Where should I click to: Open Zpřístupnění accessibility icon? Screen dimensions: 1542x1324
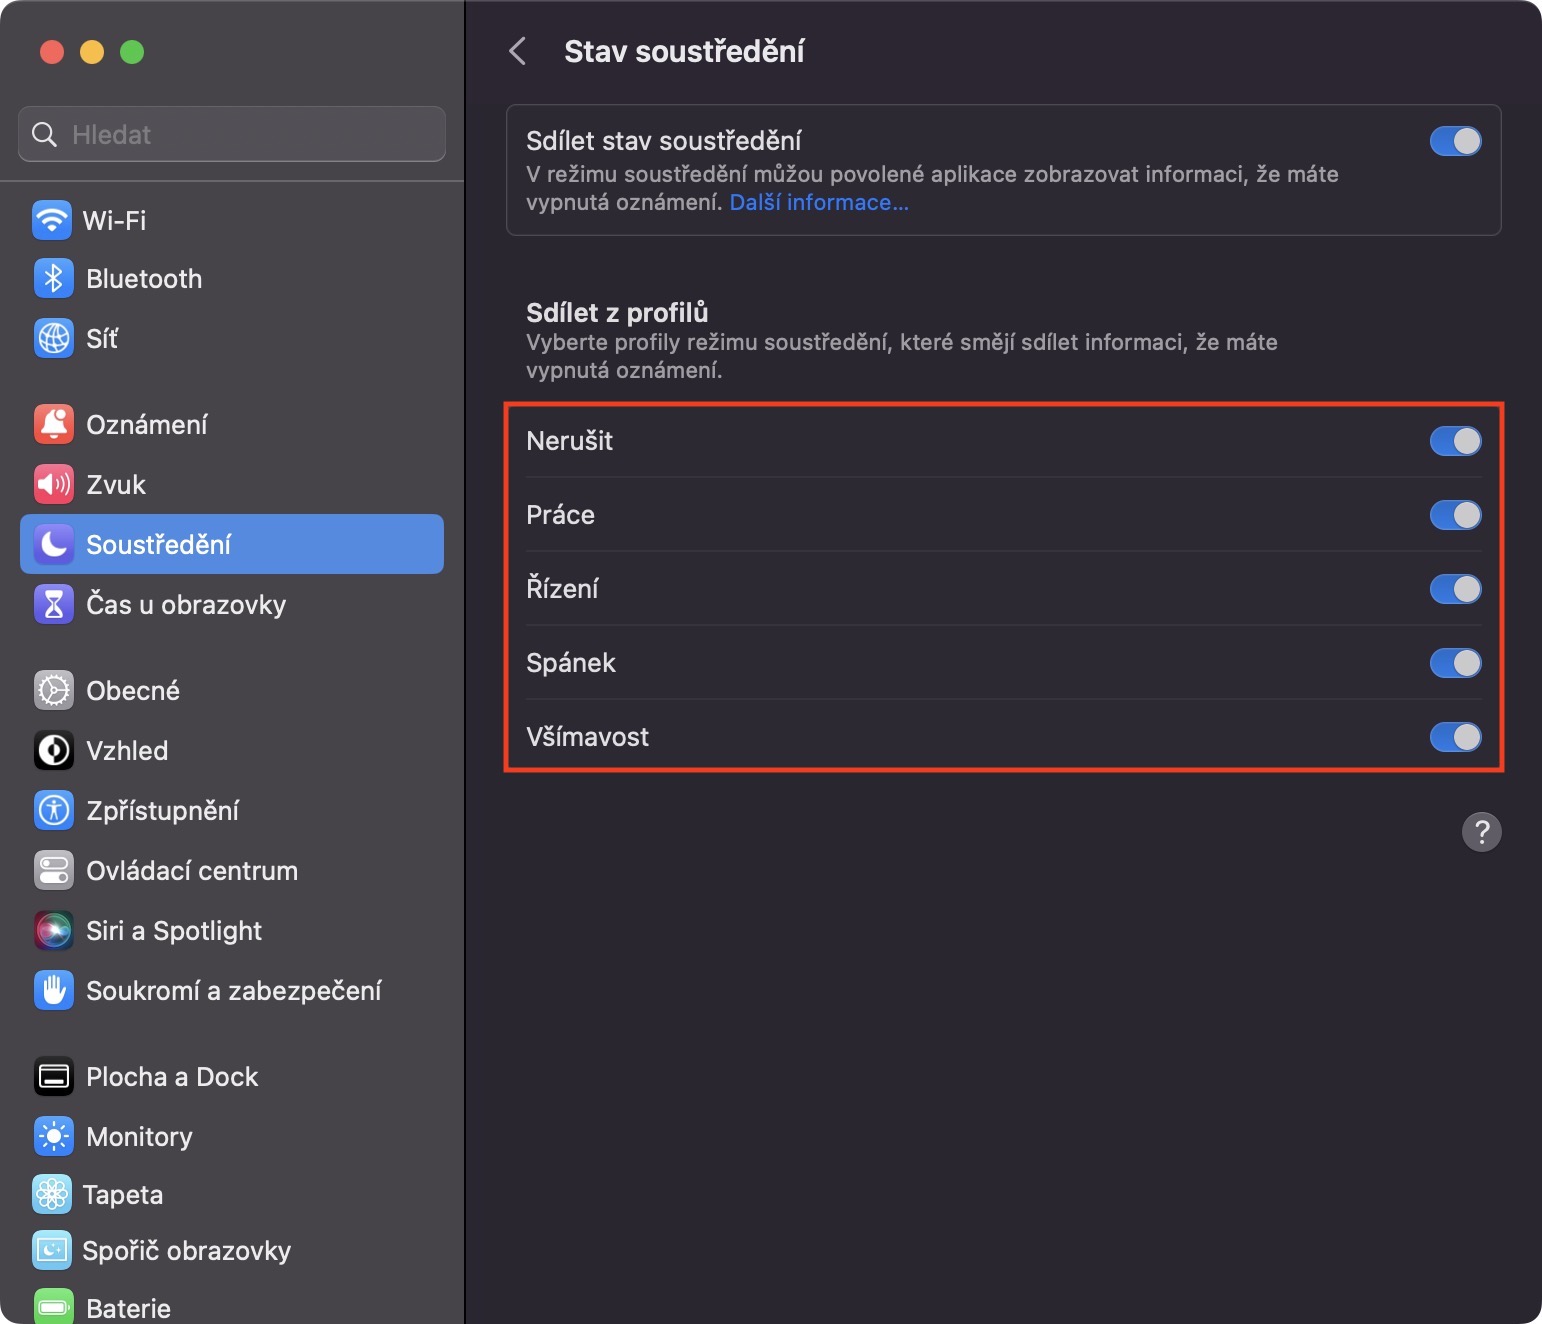(x=54, y=811)
